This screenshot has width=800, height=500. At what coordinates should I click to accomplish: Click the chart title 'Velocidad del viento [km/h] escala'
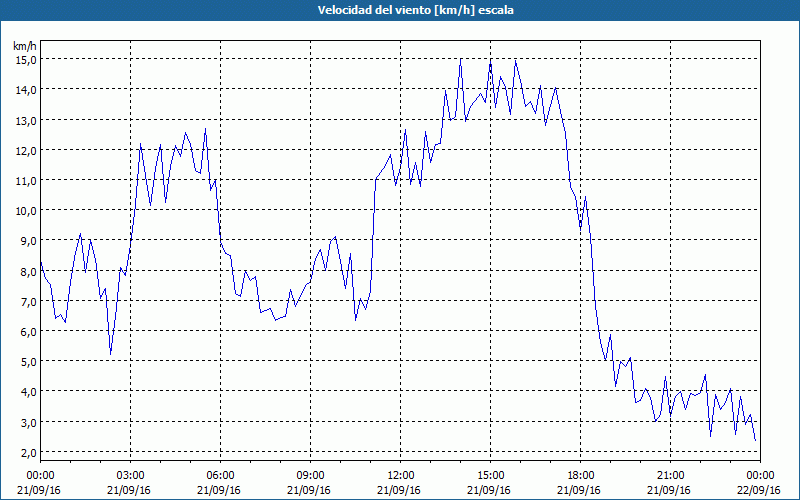(x=415, y=10)
